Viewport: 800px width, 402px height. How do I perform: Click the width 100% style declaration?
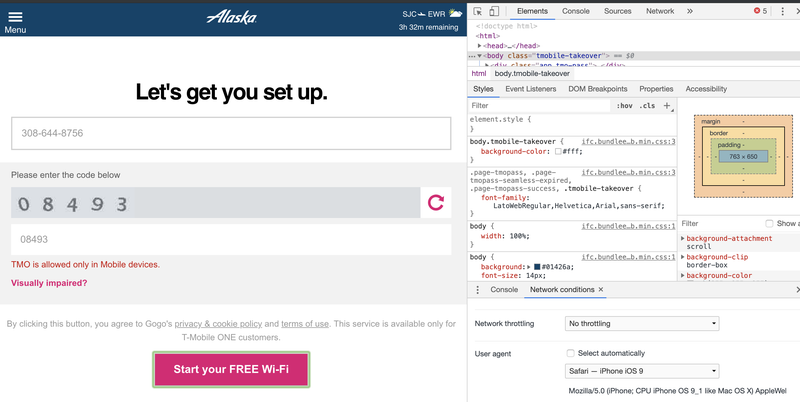click(x=505, y=236)
